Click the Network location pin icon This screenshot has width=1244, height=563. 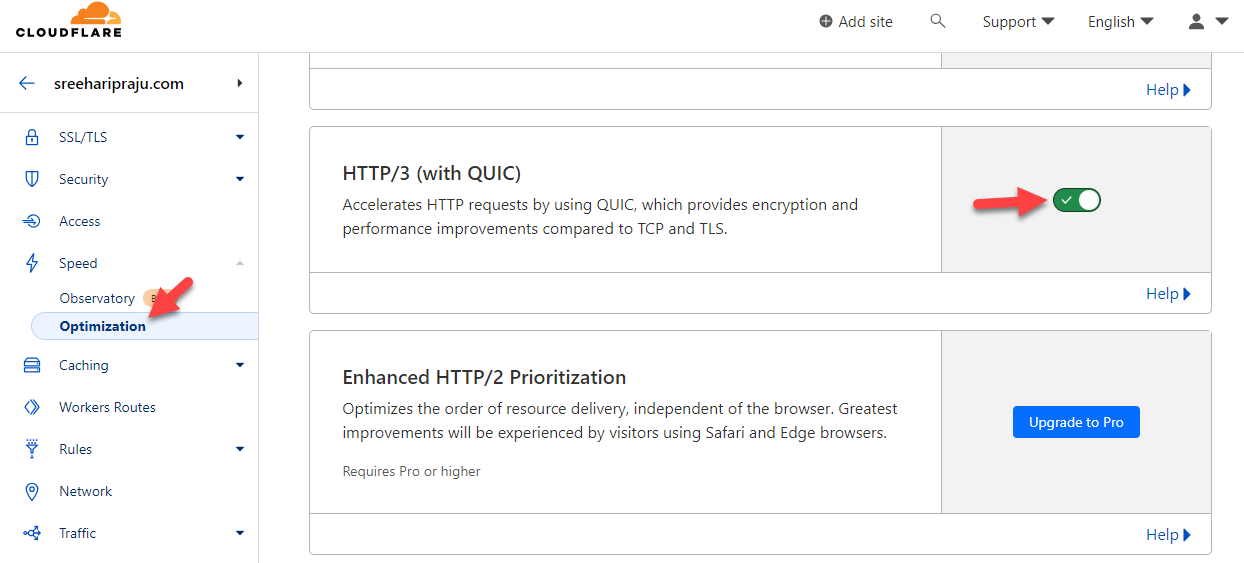point(32,491)
